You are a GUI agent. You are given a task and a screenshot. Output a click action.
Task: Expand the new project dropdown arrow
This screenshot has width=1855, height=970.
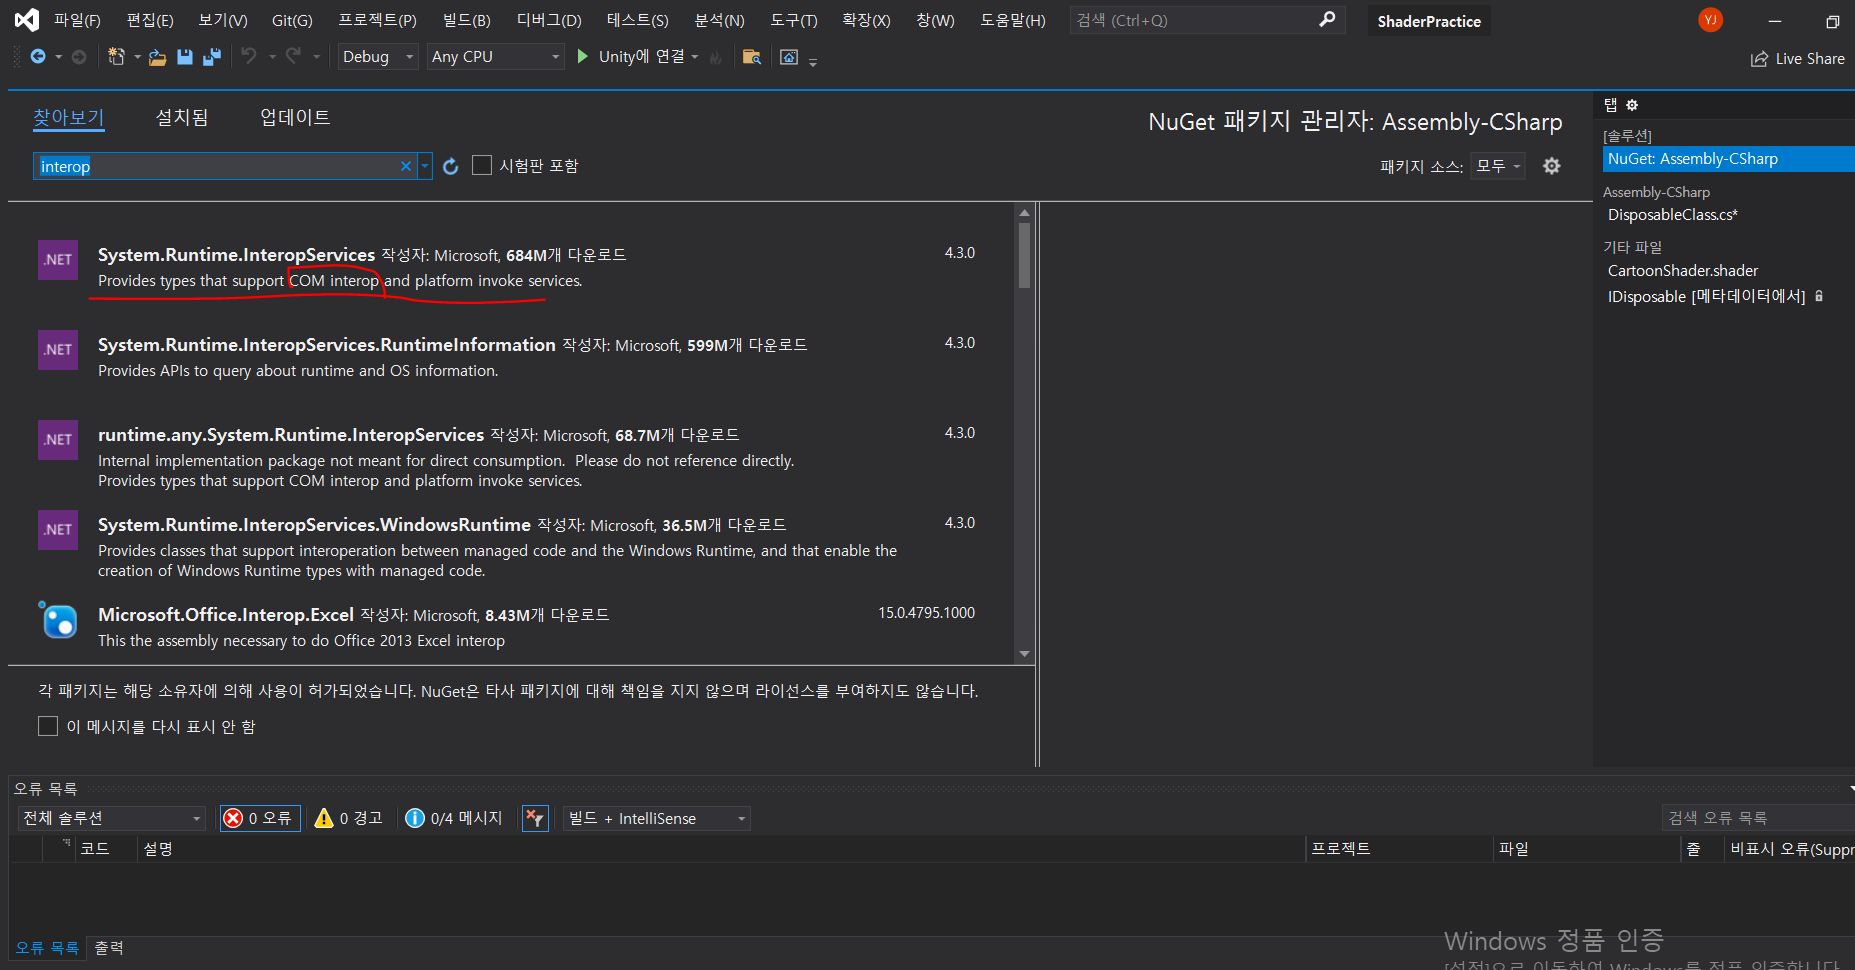click(x=137, y=57)
